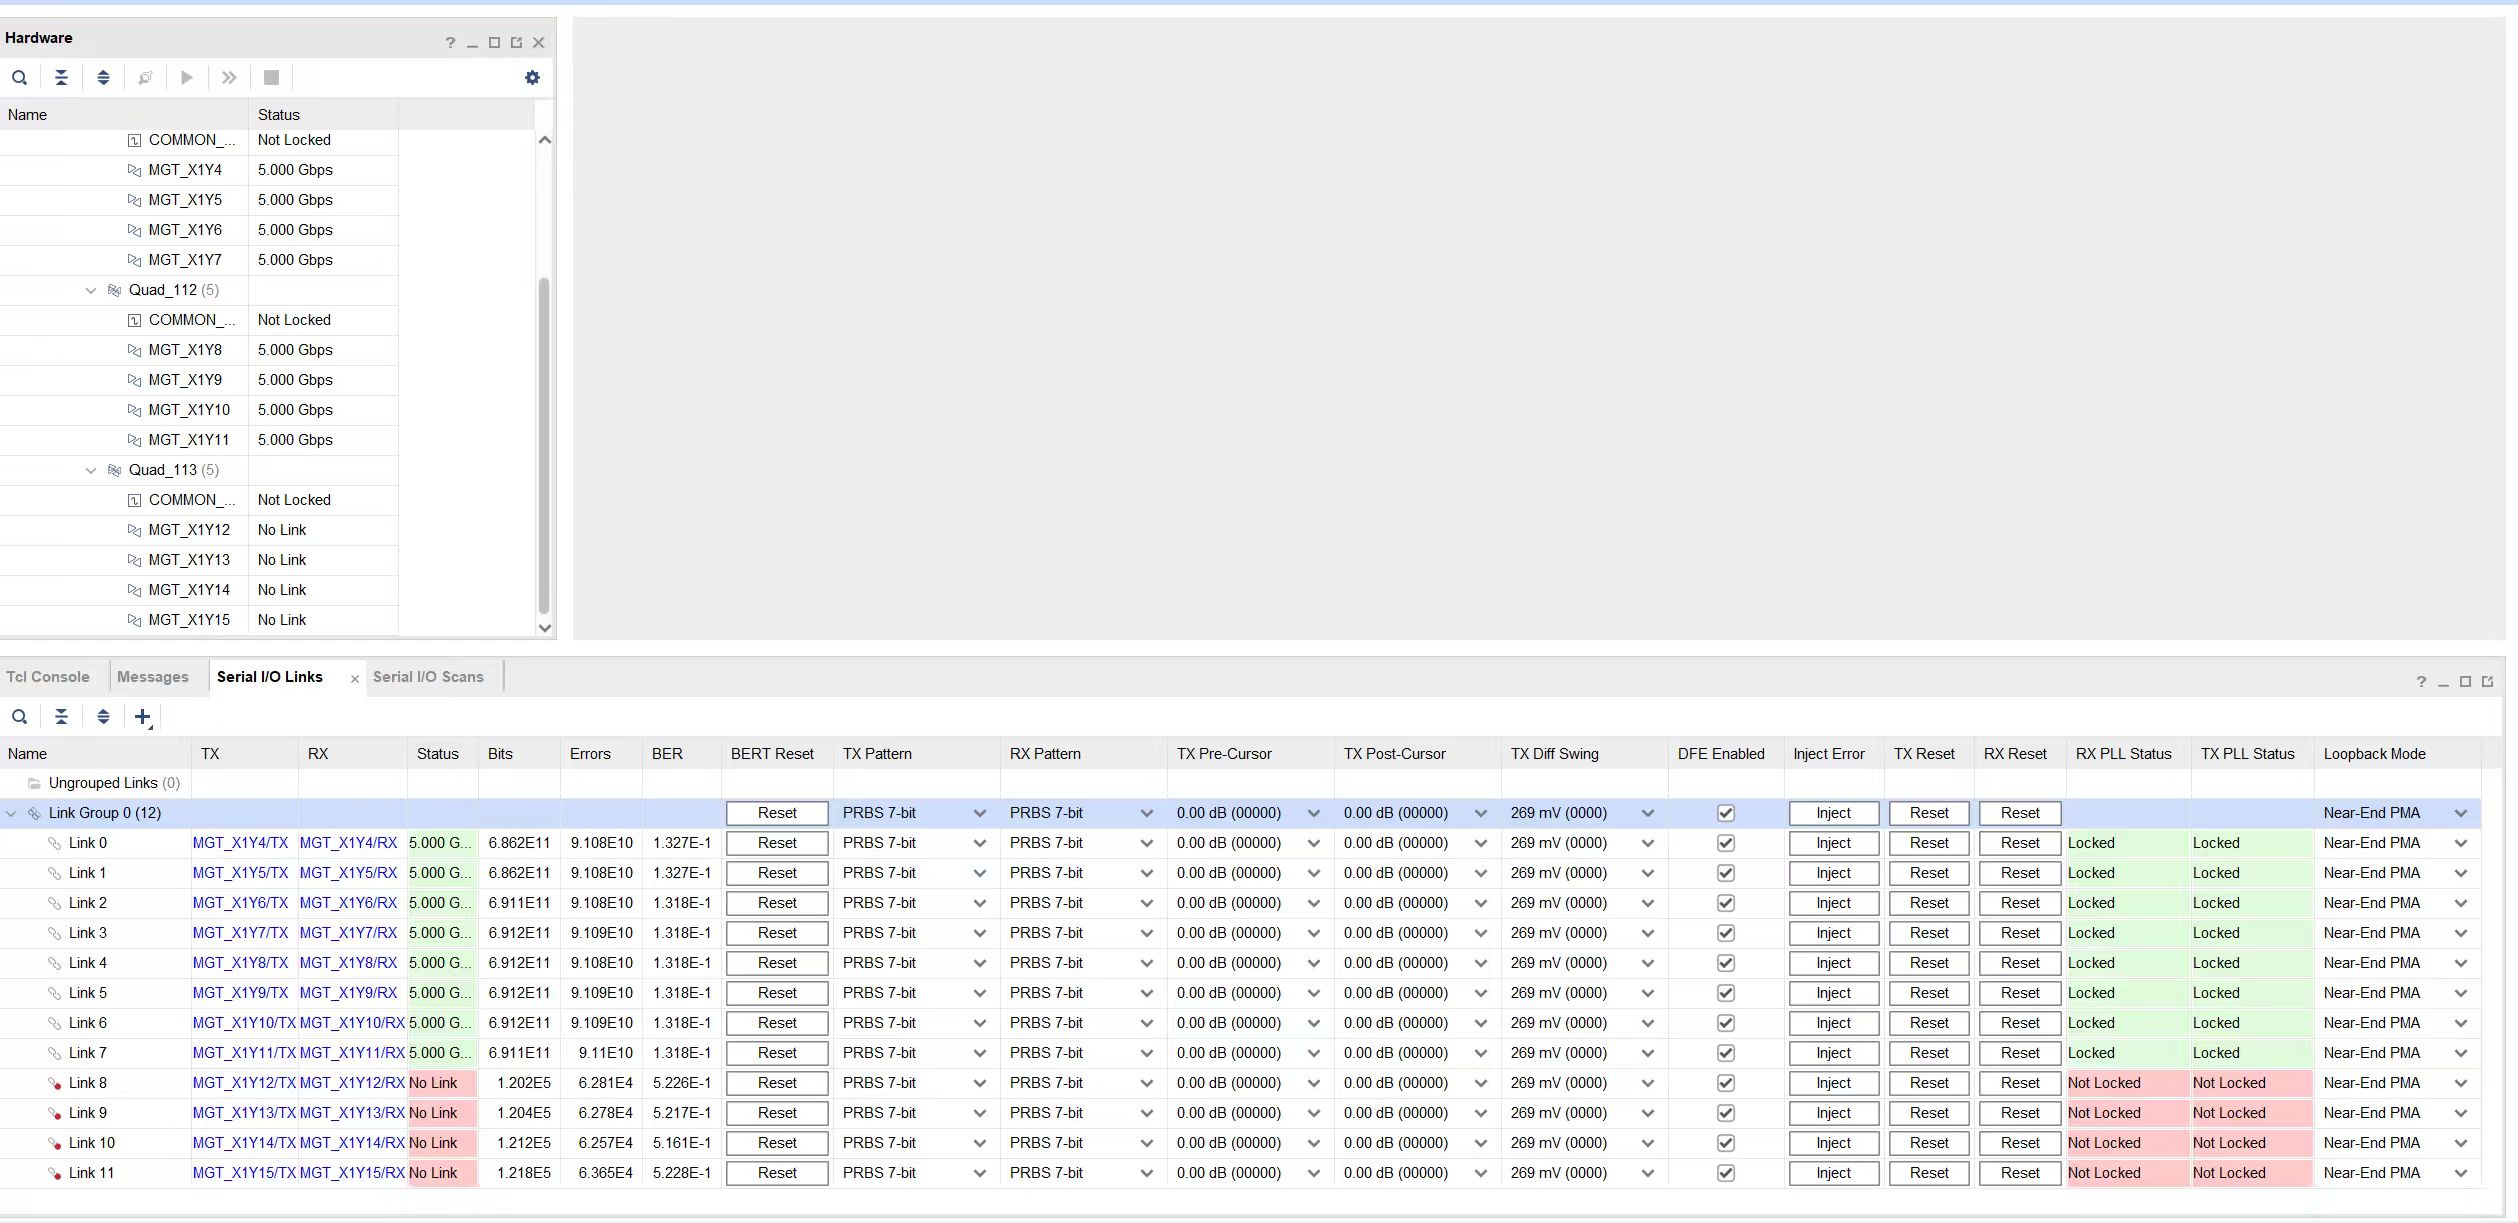Open TX Post-Cursor dropdown for Link 5
This screenshot has width=2518, height=1223.
click(x=1480, y=993)
